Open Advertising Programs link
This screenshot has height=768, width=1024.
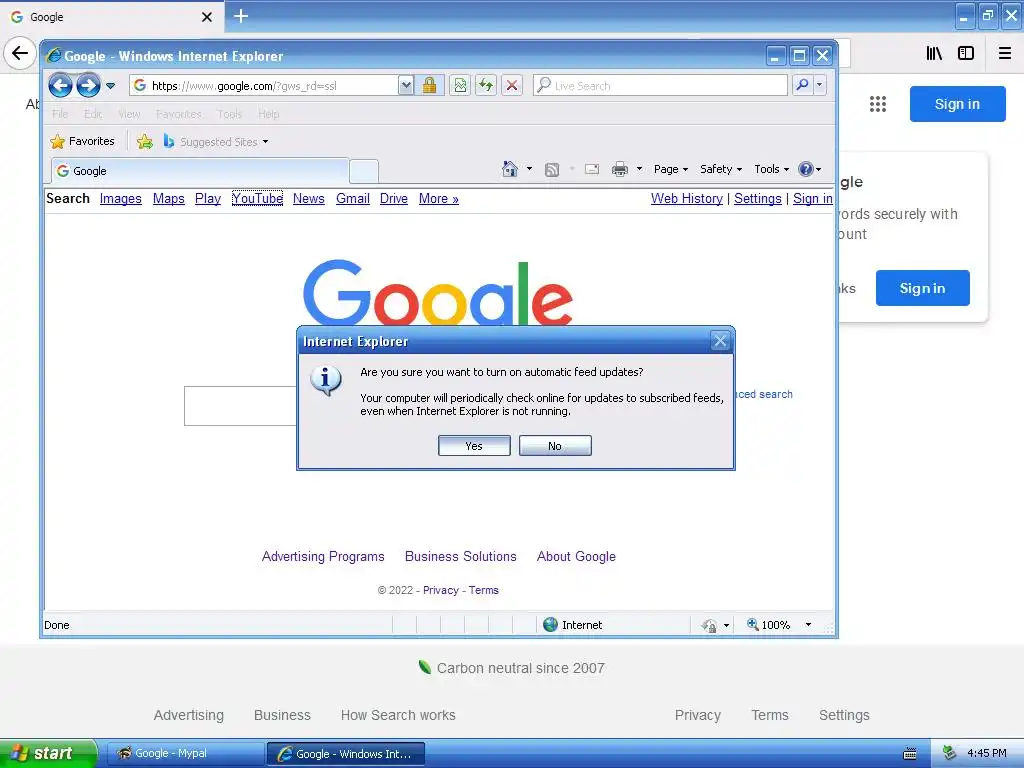[x=323, y=556]
